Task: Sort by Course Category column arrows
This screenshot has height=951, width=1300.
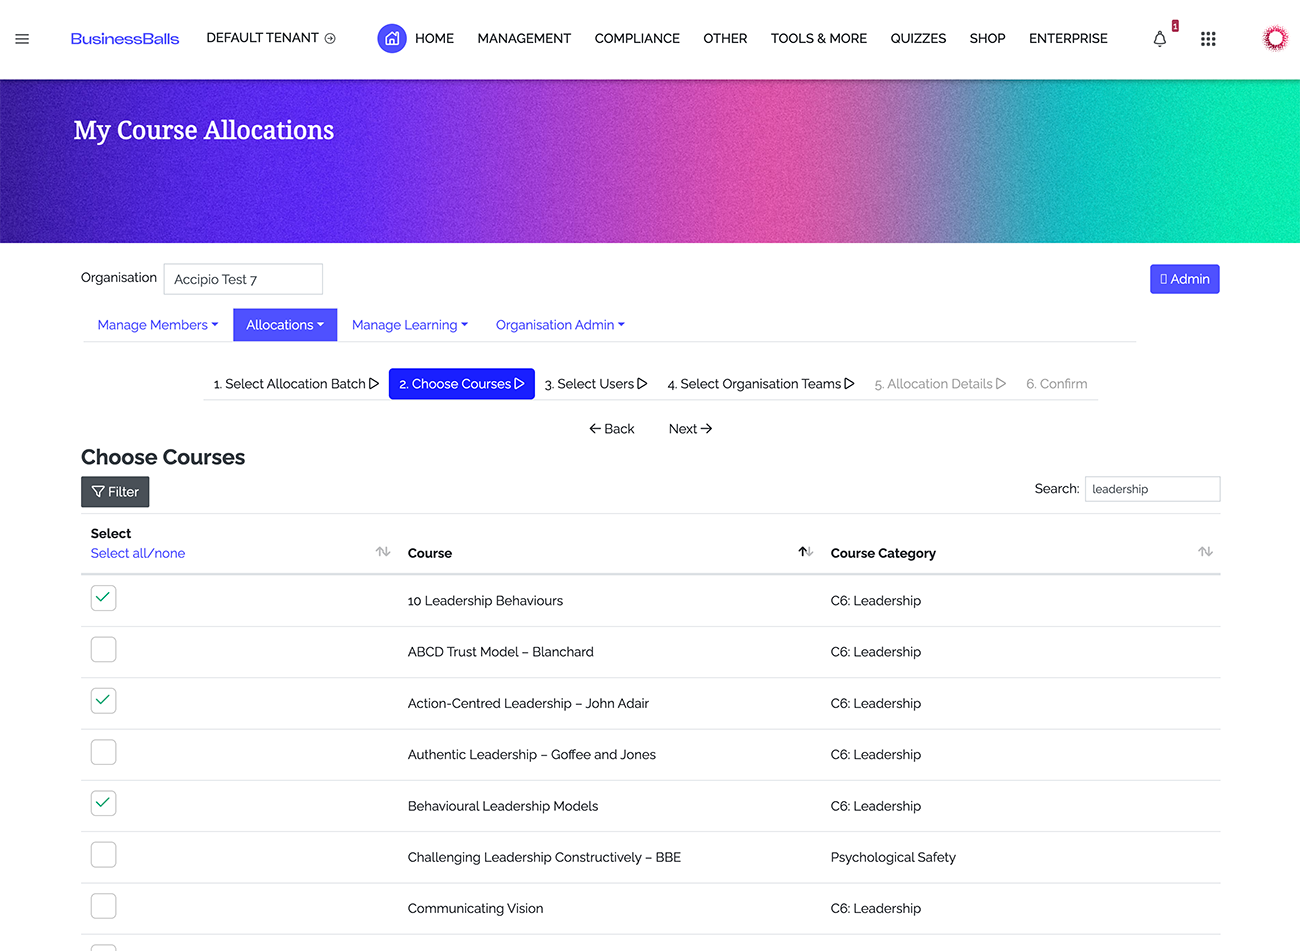Action: pos(1205,552)
